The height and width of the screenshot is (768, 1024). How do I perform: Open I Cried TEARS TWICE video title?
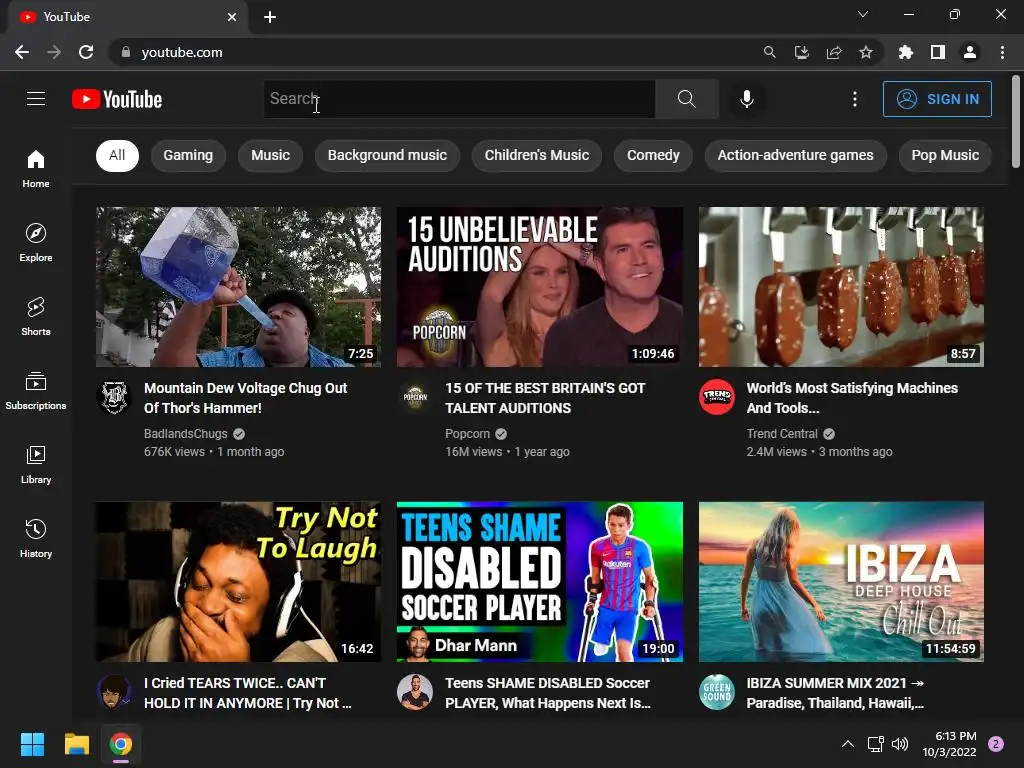click(x=248, y=693)
